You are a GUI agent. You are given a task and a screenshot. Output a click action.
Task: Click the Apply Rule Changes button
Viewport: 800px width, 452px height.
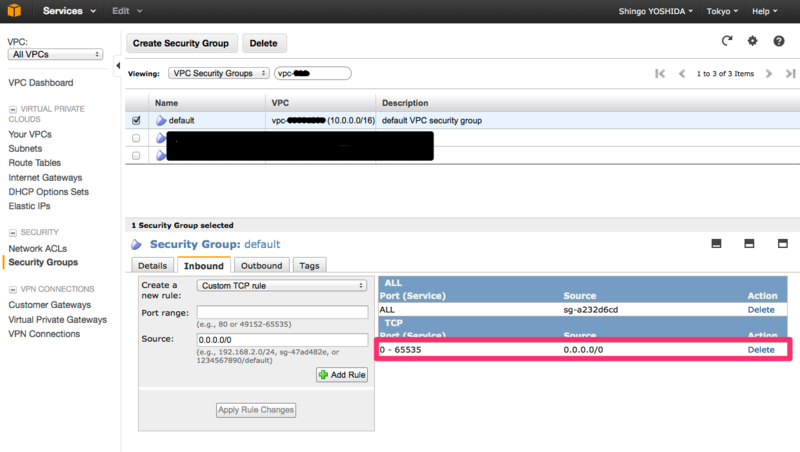[256, 410]
